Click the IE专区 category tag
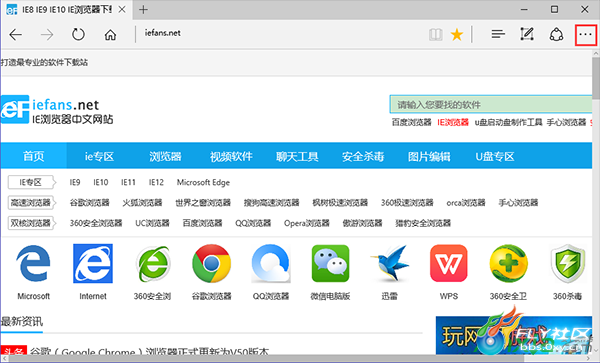The height and width of the screenshot is (363, 600). pyautogui.click(x=31, y=182)
